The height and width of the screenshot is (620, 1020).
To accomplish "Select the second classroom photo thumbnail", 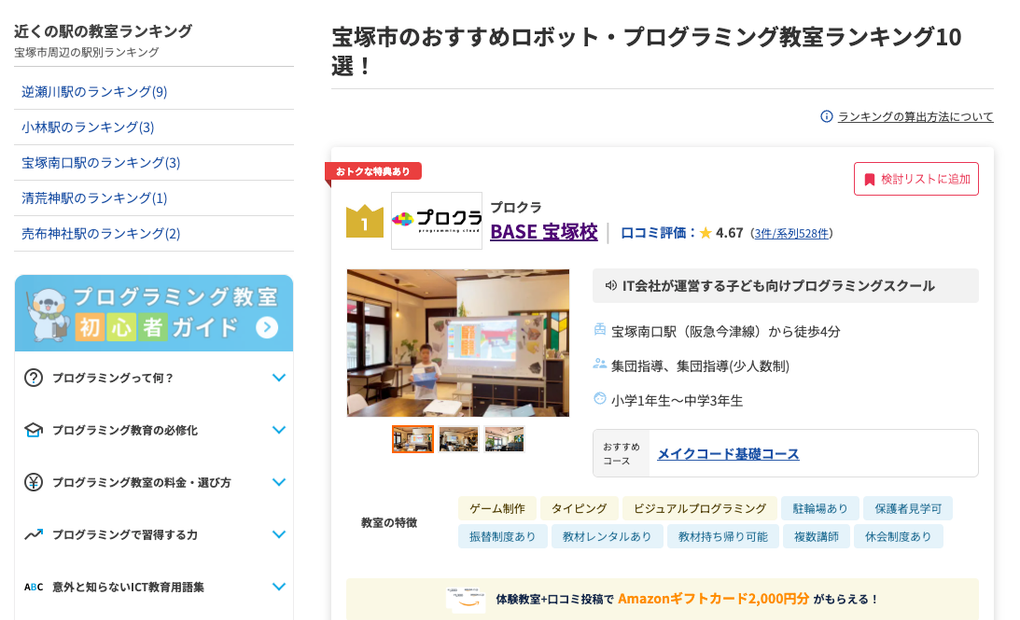I will pyautogui.click(x=459, y=439).
